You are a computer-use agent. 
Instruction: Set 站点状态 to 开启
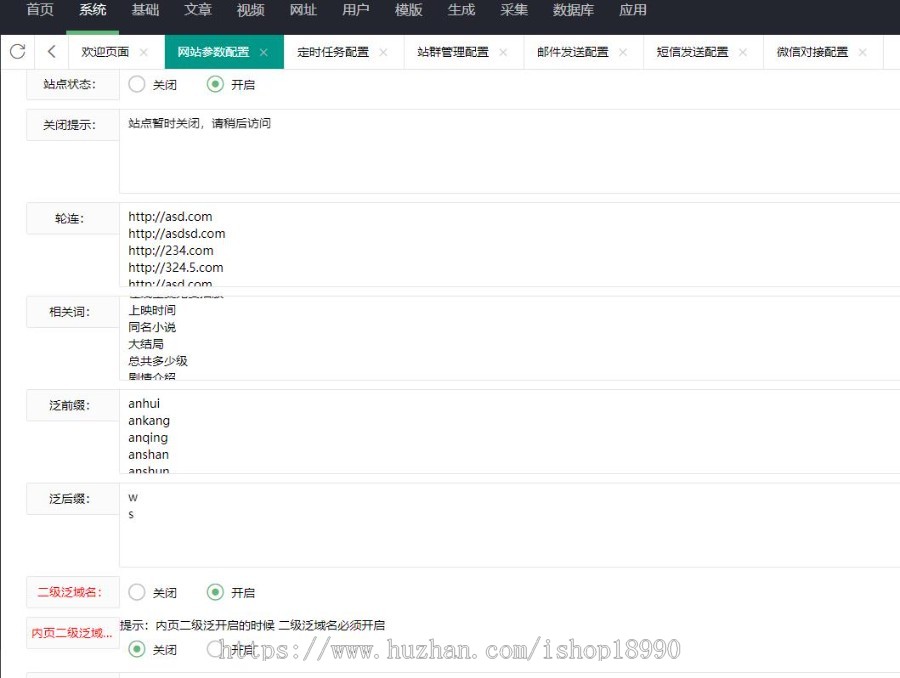pos(215,84)
